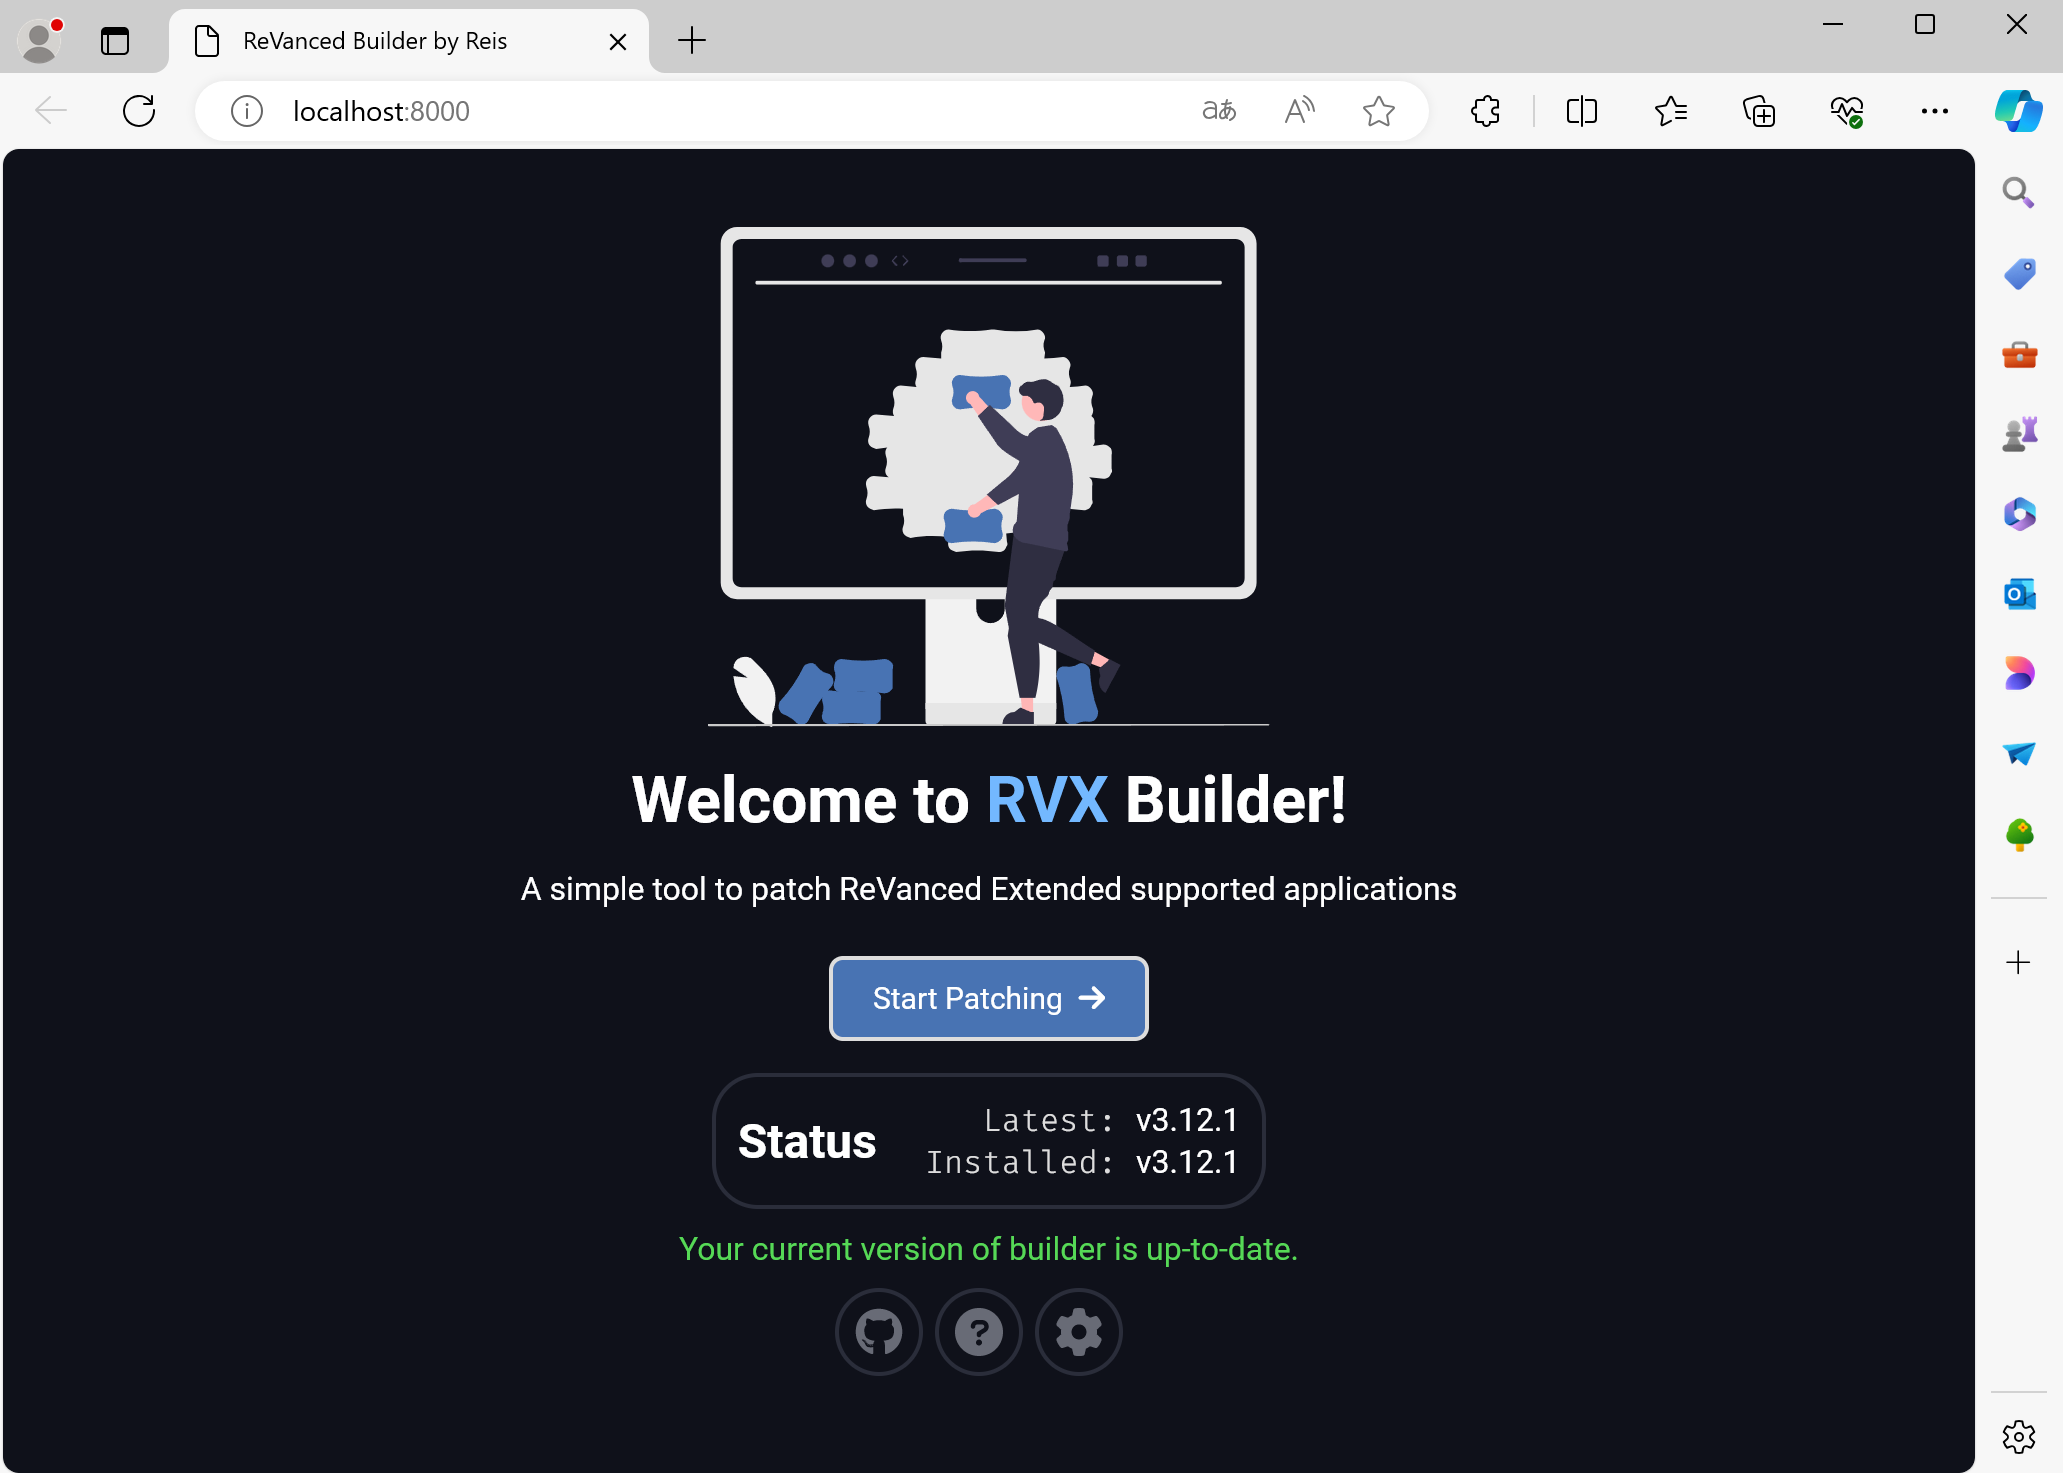Toggle split screen view icon
The image size is (2063, 1473).
1581,111
